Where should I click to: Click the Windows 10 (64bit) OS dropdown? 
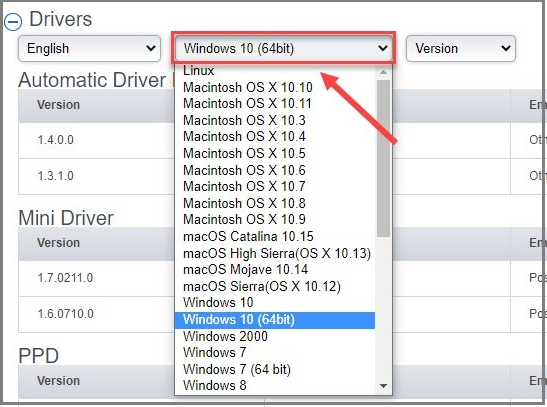[x=284, y=48]
